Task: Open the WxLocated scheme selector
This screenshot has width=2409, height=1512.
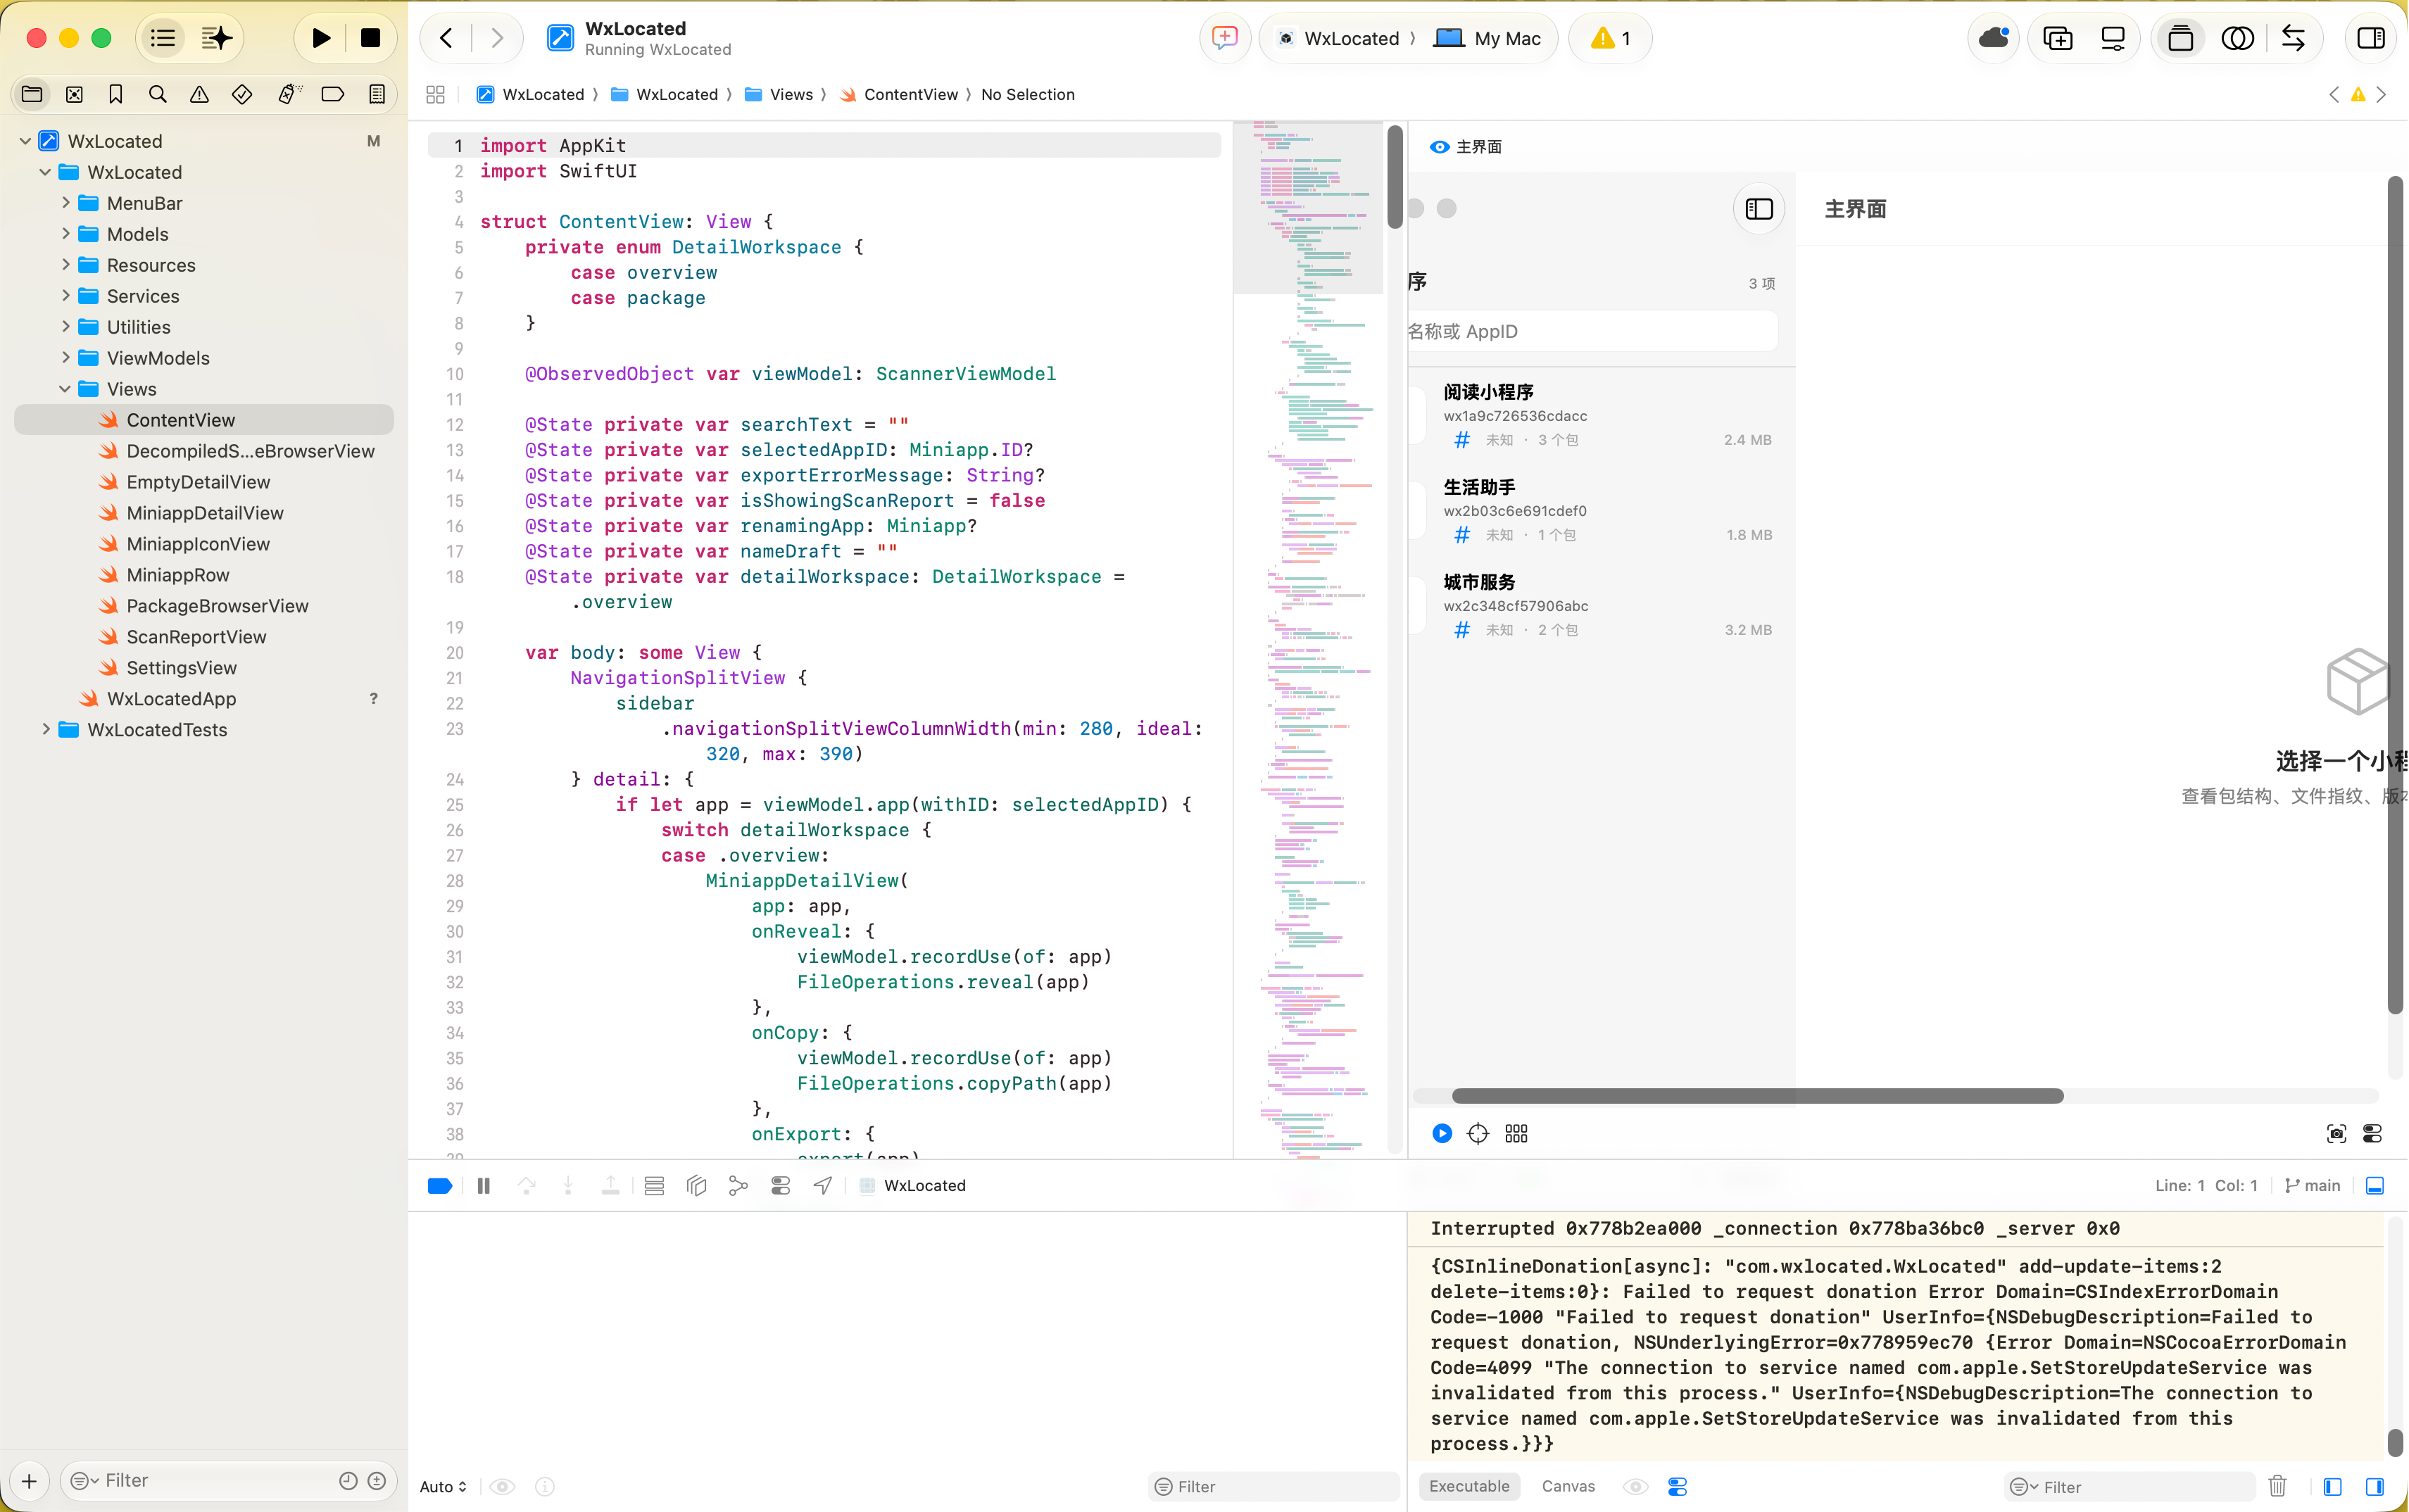Action: tap(1338, 38)
